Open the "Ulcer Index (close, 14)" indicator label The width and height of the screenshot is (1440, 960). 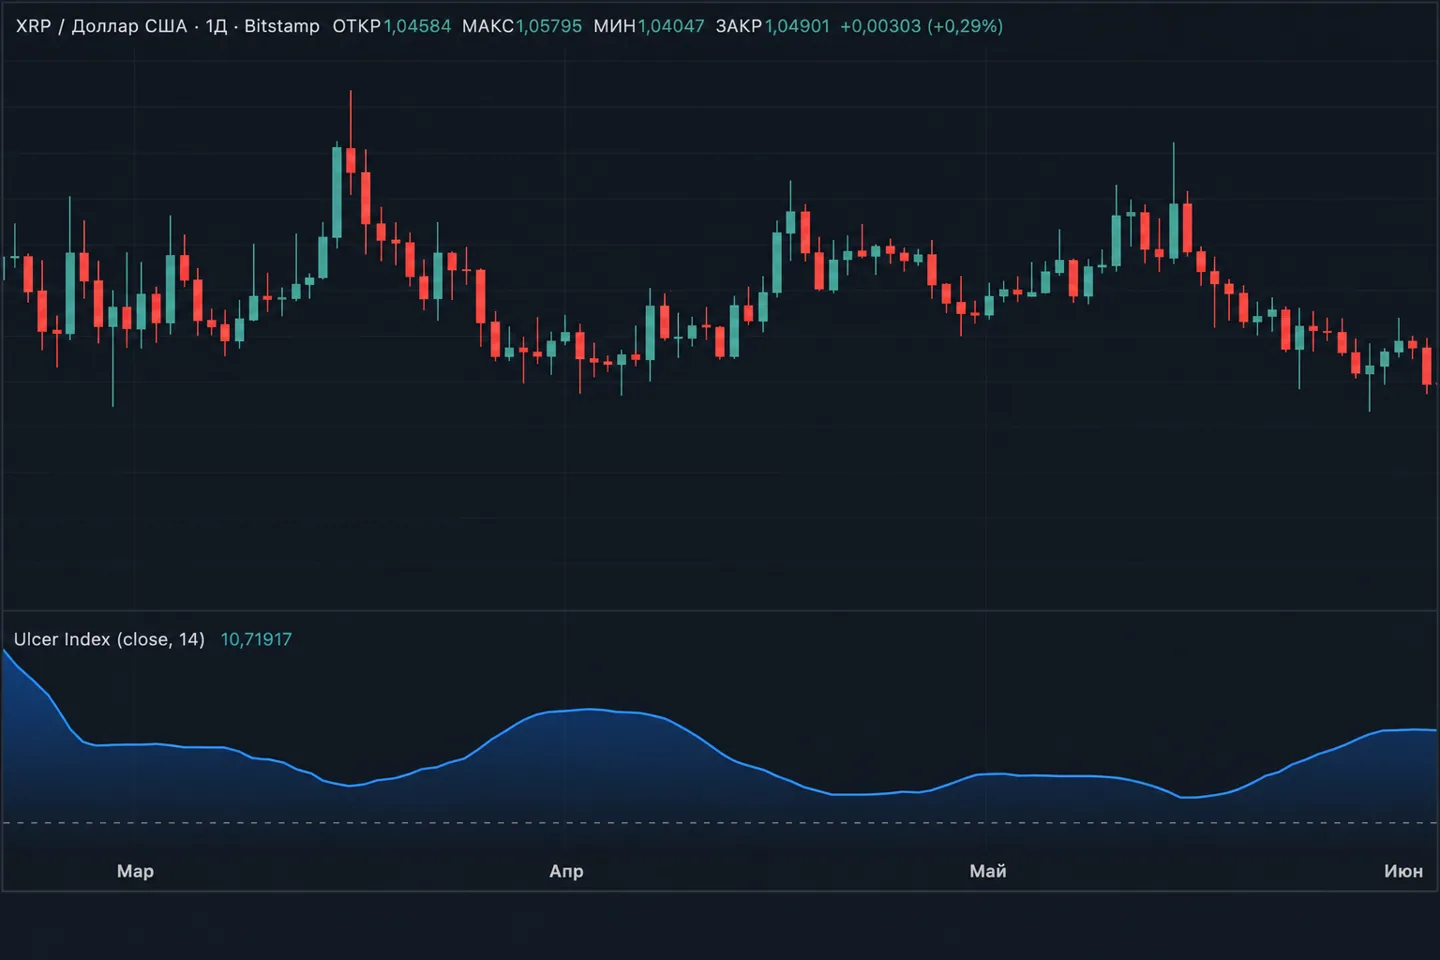pos(109,639)
